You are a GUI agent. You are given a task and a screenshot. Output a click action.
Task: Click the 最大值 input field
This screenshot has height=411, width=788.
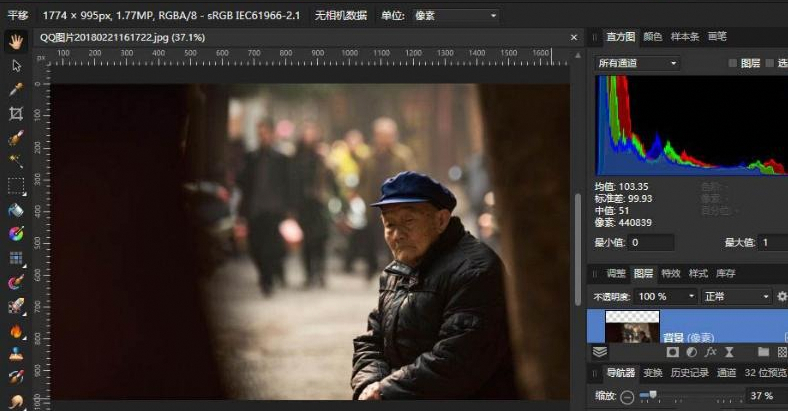[774, 243]
